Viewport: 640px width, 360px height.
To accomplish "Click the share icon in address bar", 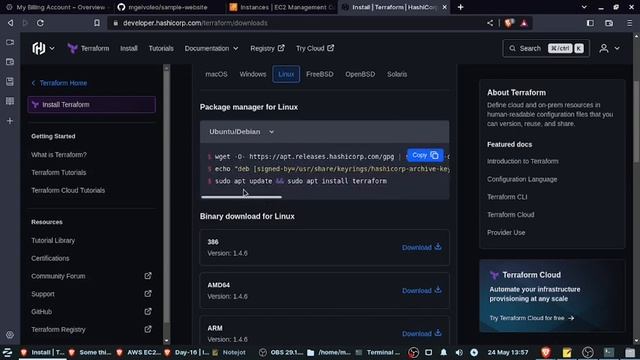I will (x=490, y=23).
